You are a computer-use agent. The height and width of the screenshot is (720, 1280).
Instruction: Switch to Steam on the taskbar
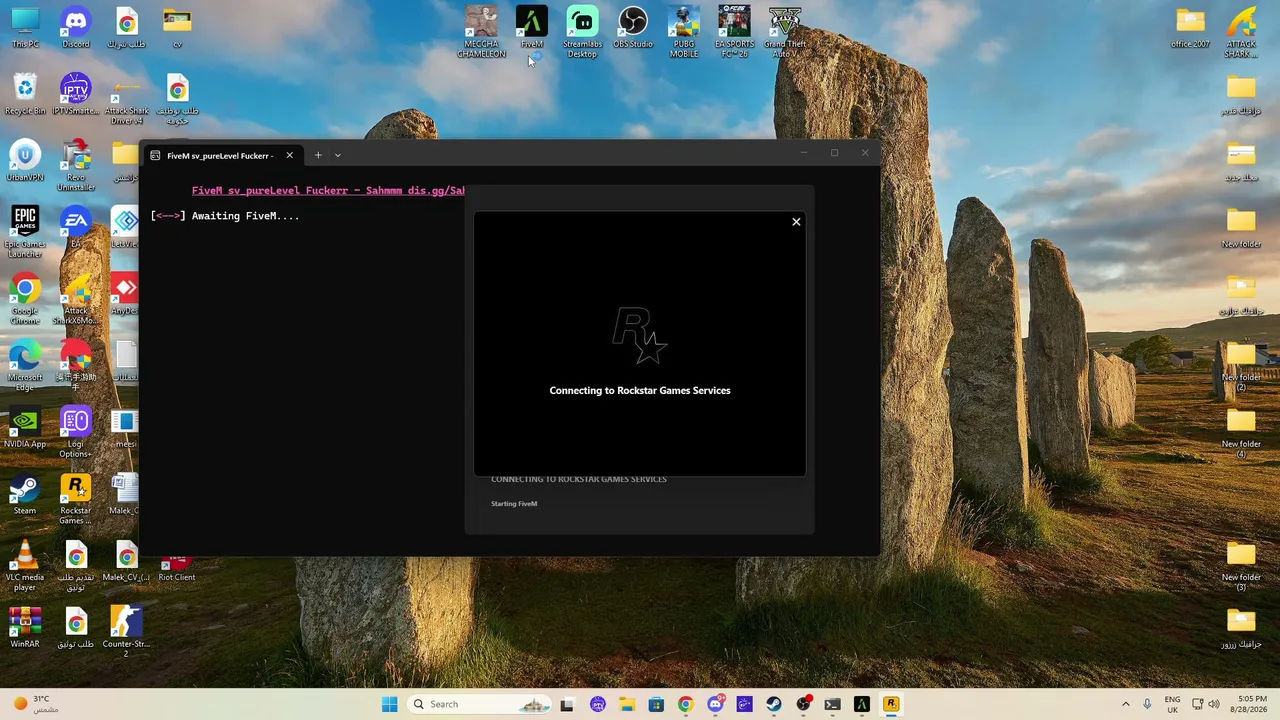click(774, 704)
